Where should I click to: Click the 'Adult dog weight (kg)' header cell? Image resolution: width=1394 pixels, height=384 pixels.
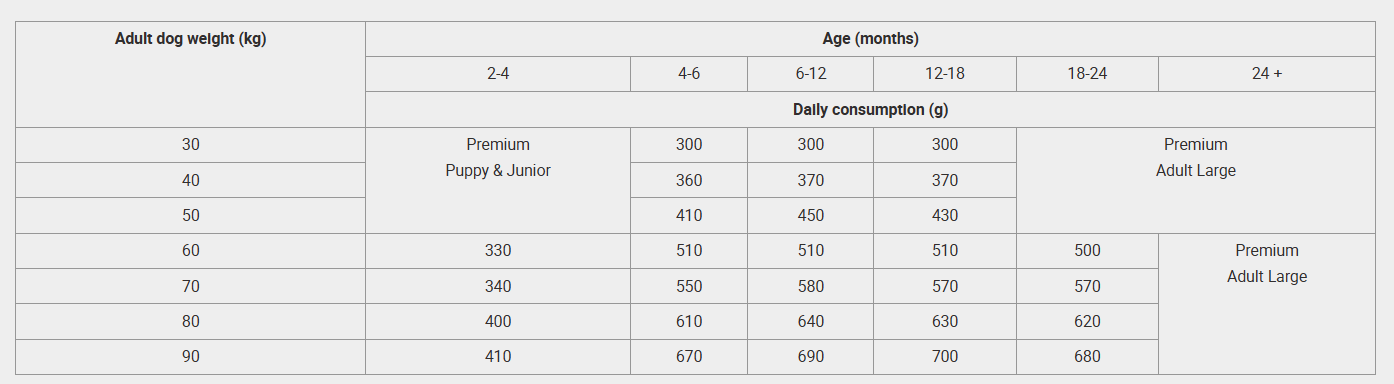(190, 74)
